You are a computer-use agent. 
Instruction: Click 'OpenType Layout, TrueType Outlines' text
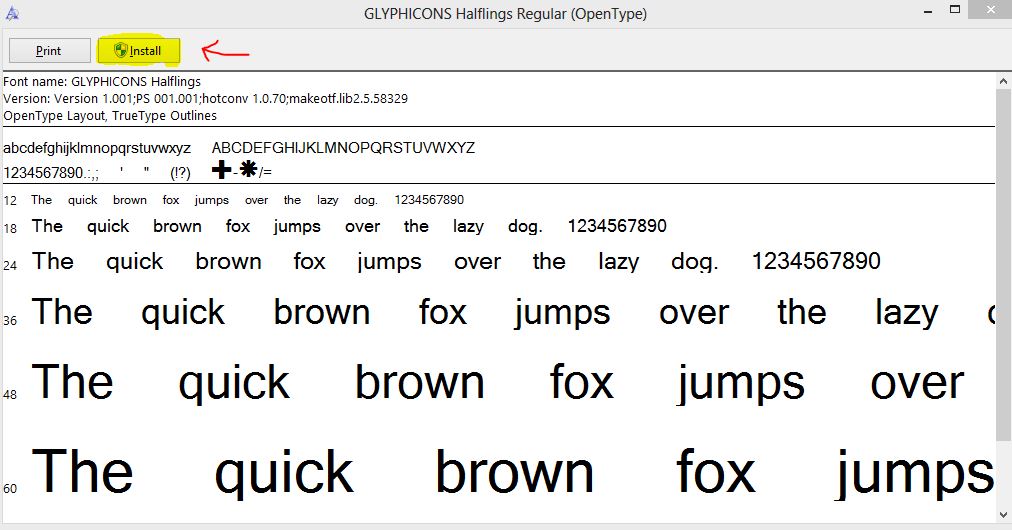110,116
